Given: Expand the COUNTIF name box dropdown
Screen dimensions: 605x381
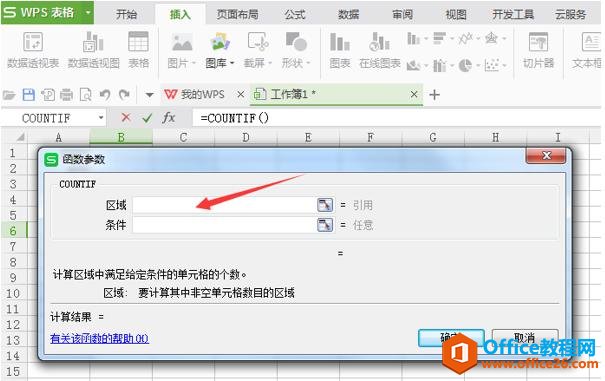Looking at the screenshot, I should pyautogui.click(x=101, y=117).
